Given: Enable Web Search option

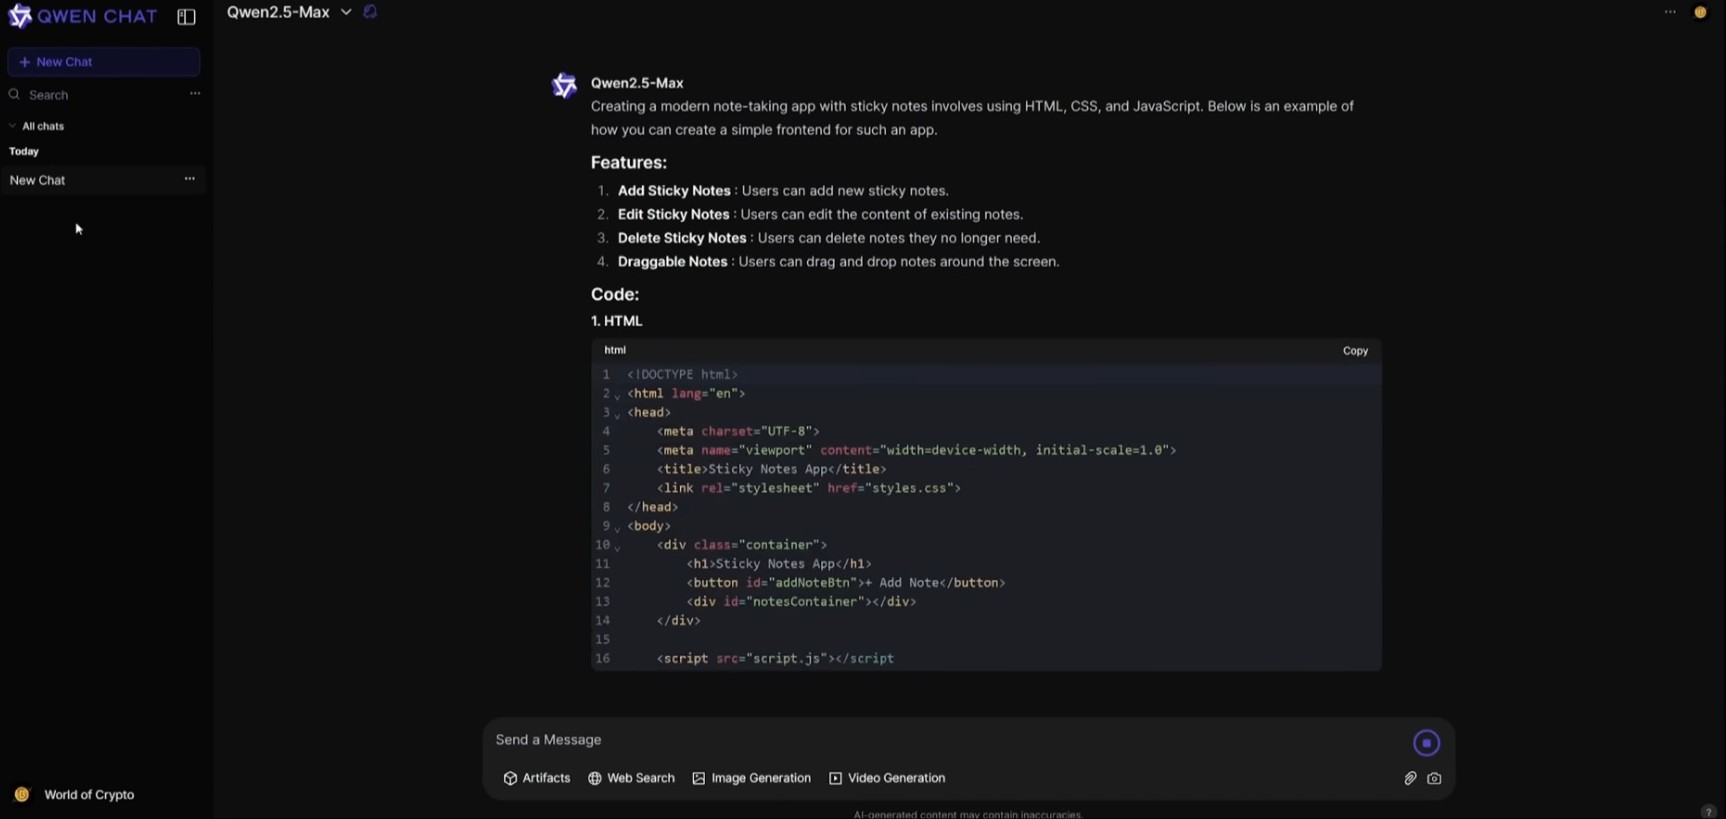Looking at the screenshot, I should (x=631, y=778).
